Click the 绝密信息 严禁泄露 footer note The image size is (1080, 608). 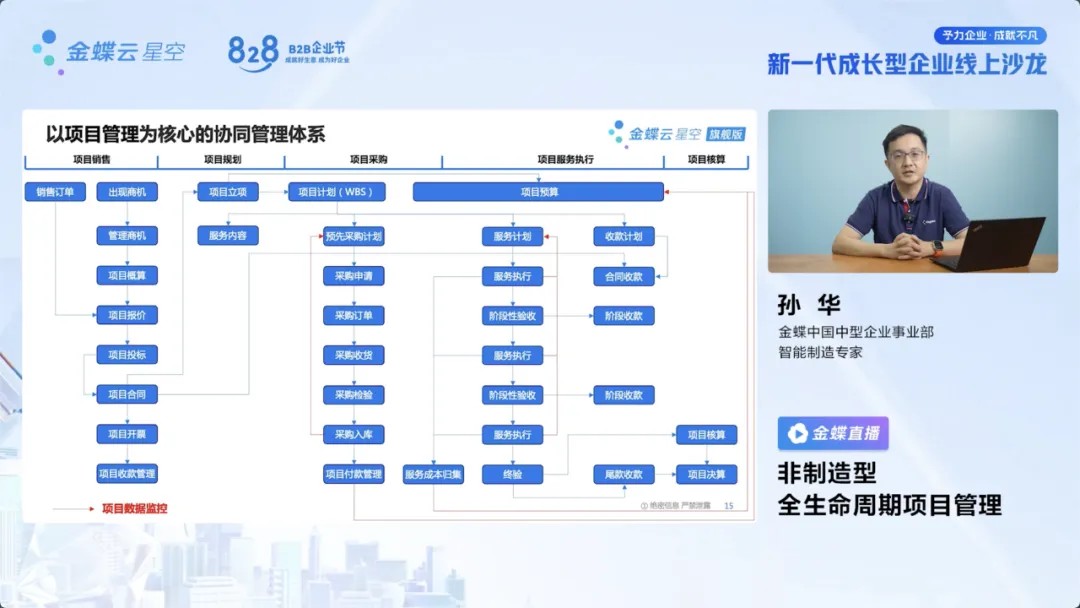tap(676, 506)
